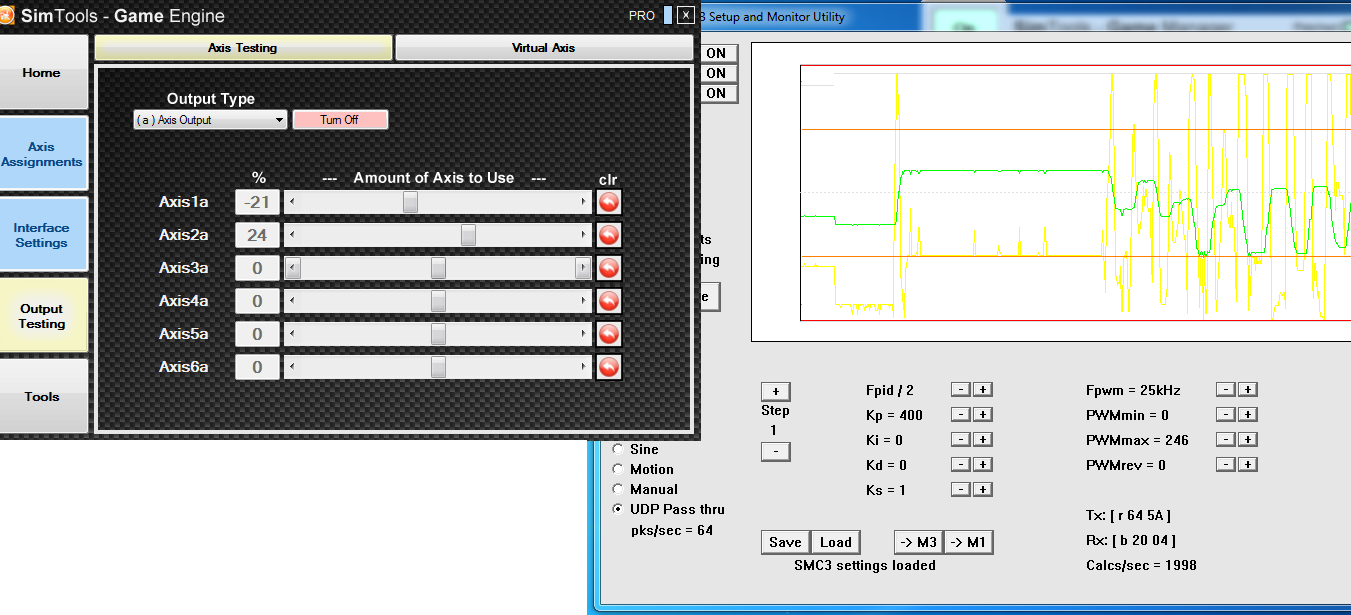Reset Axis5a via red clr icon
The image size is (1351, 615).
pyautogui.click(x=609, y=334)
